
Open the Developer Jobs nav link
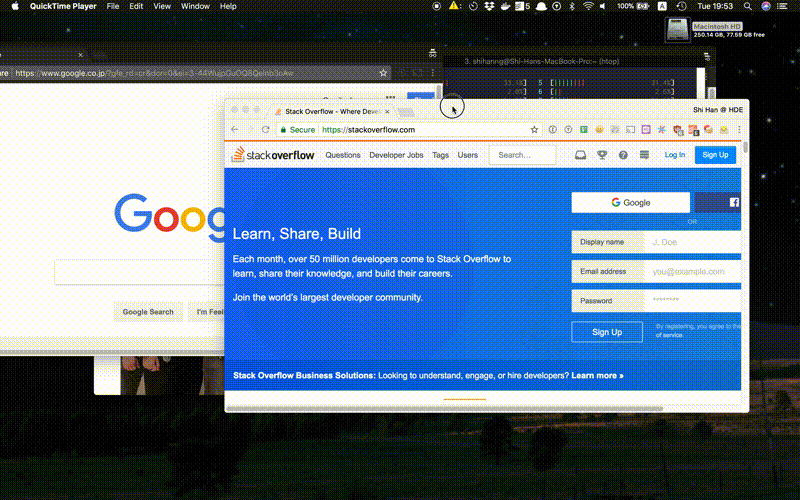pos(396,155)
